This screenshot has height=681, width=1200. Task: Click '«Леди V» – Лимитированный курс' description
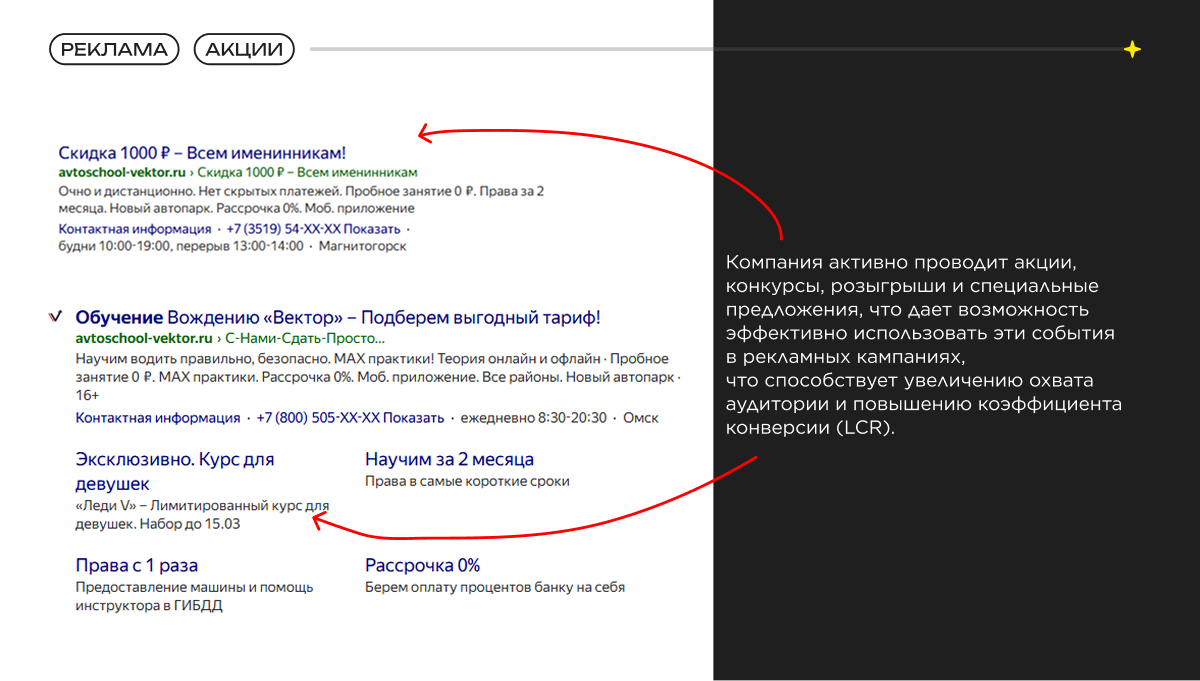tap(202, 515)
